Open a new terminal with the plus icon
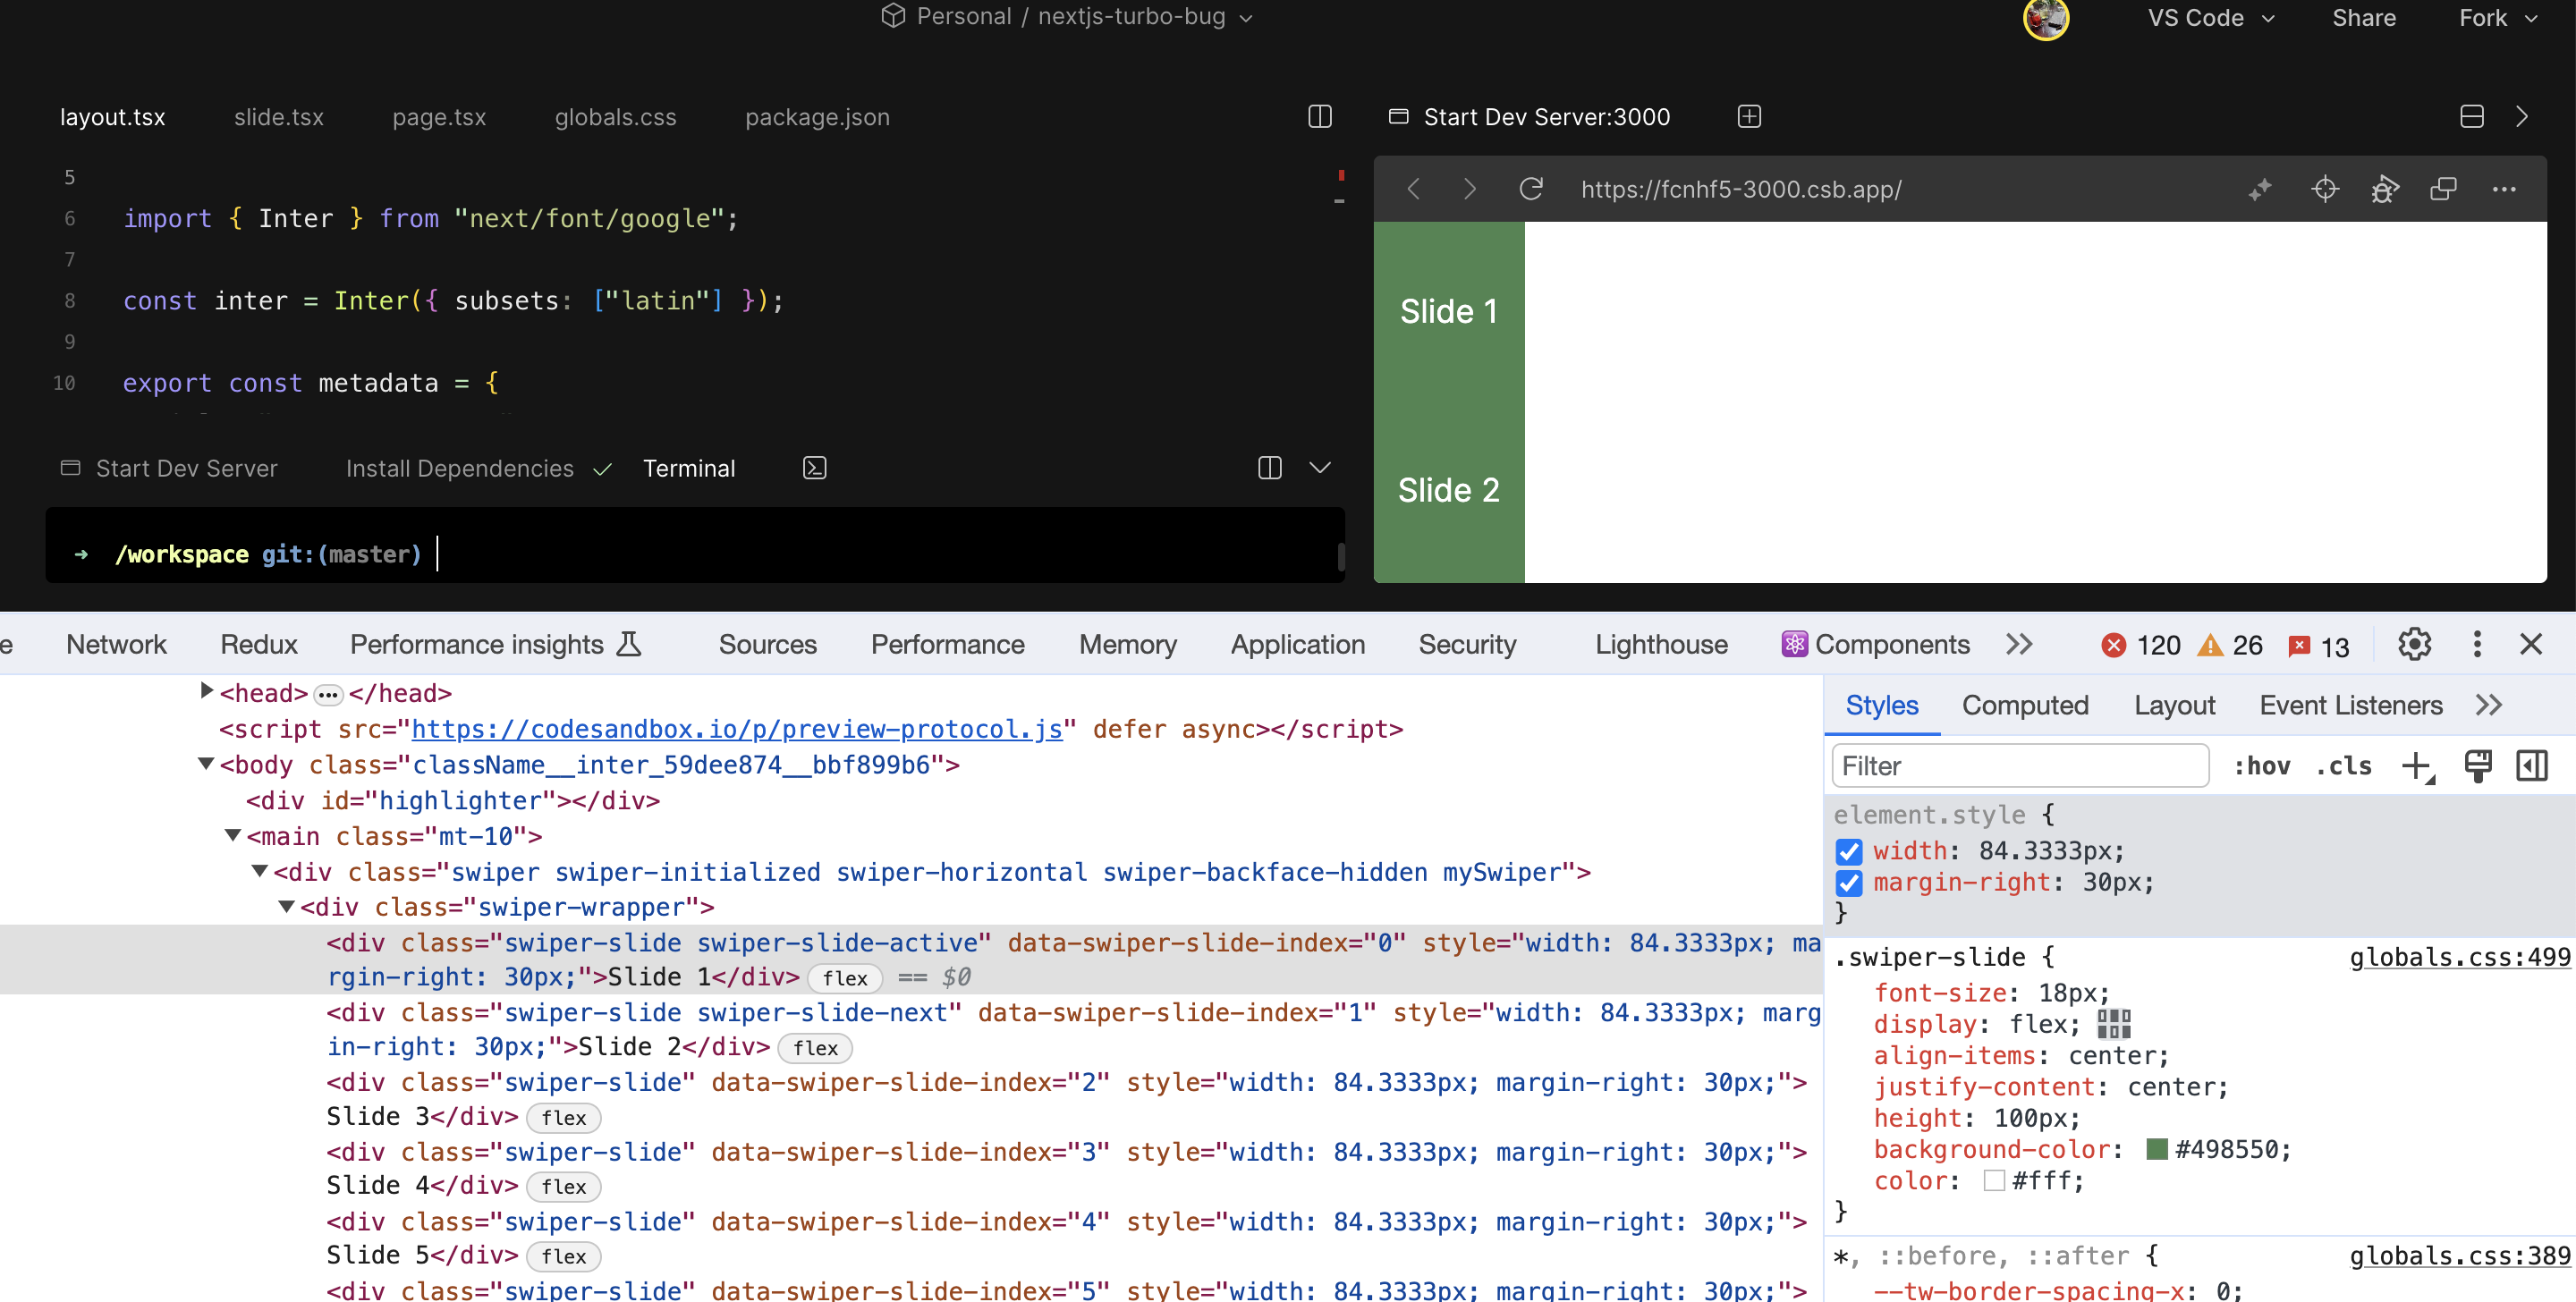 (1749, 116)
